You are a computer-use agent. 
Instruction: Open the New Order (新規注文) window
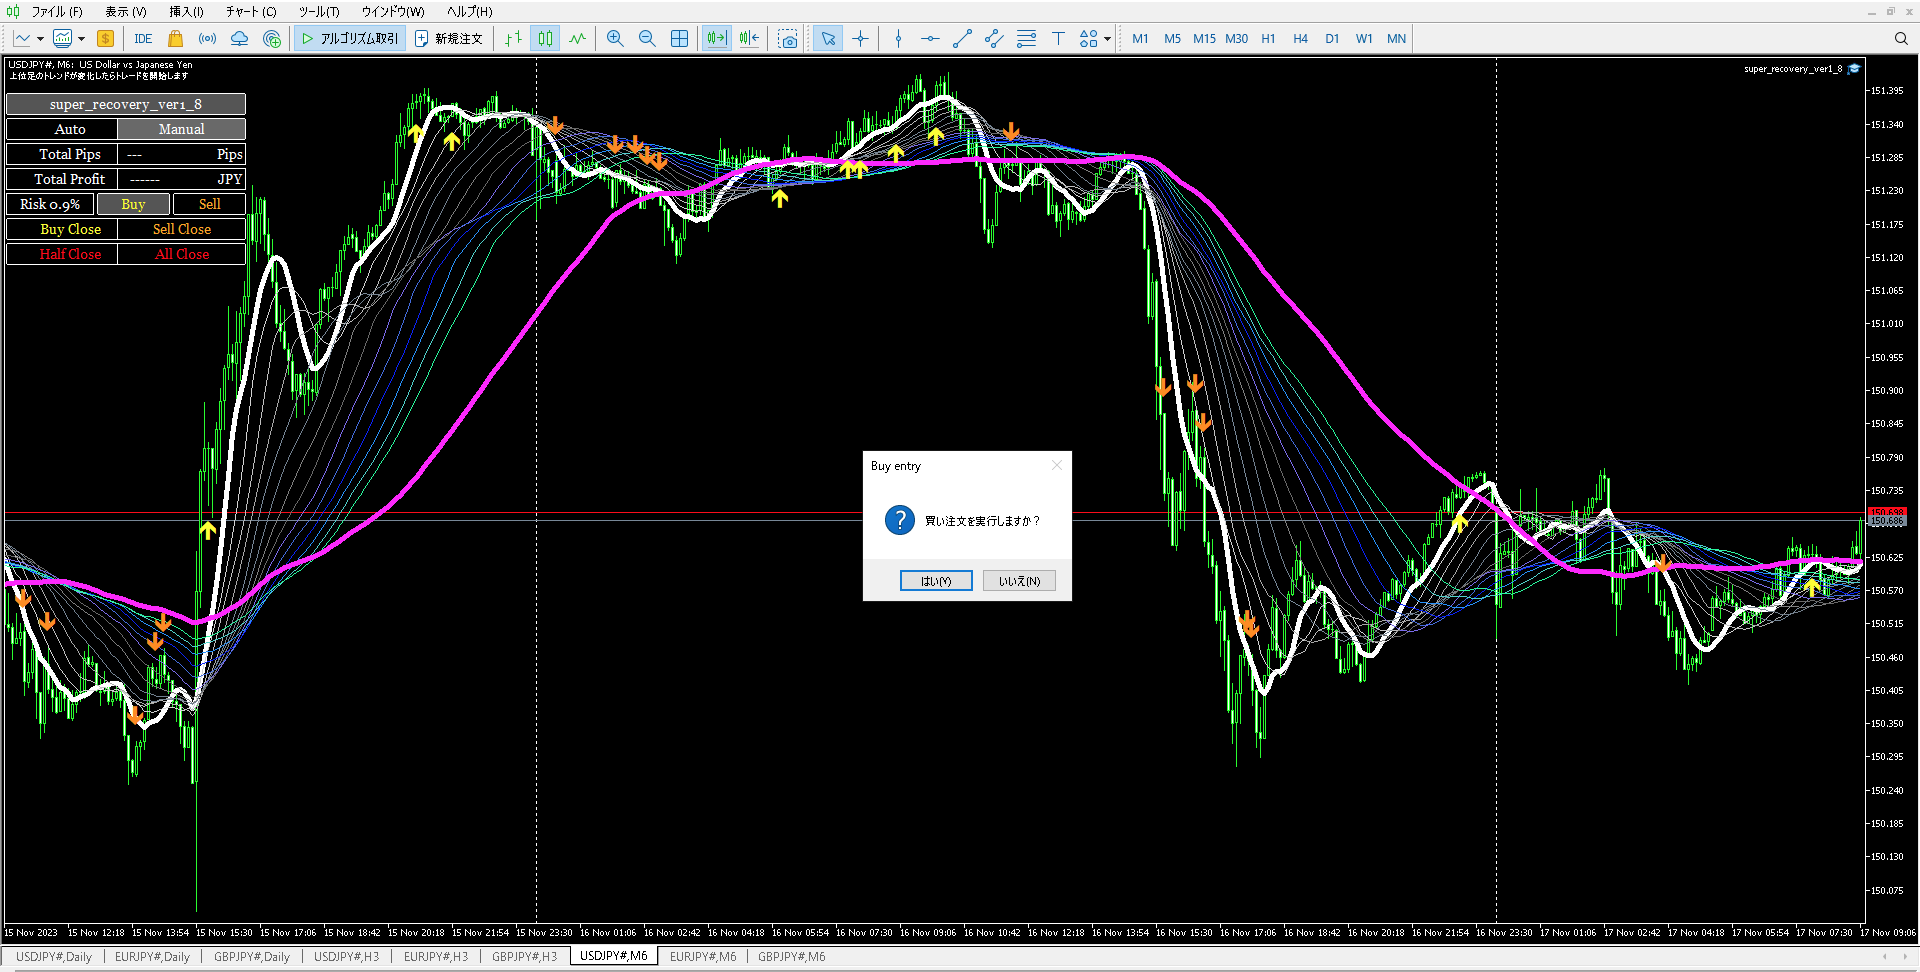click(449, 39)
